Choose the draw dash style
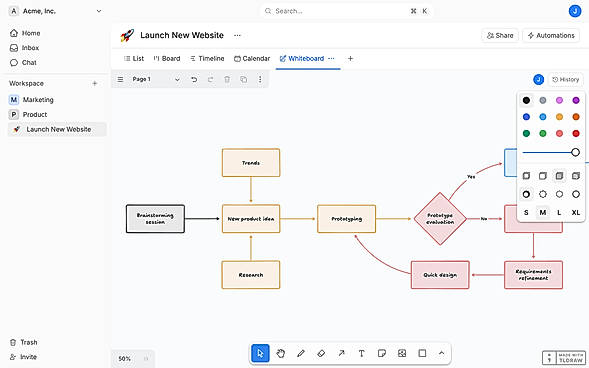The image size is (589, 368). pyautogui.click(x=526, y=194)
